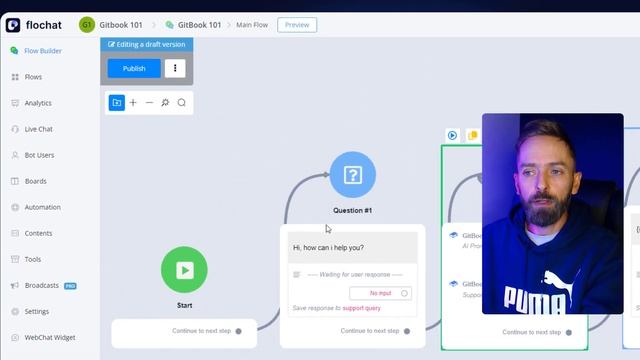Click the green card's Continue to next step connector
This screenshot has width=640, height=360.
569,332
